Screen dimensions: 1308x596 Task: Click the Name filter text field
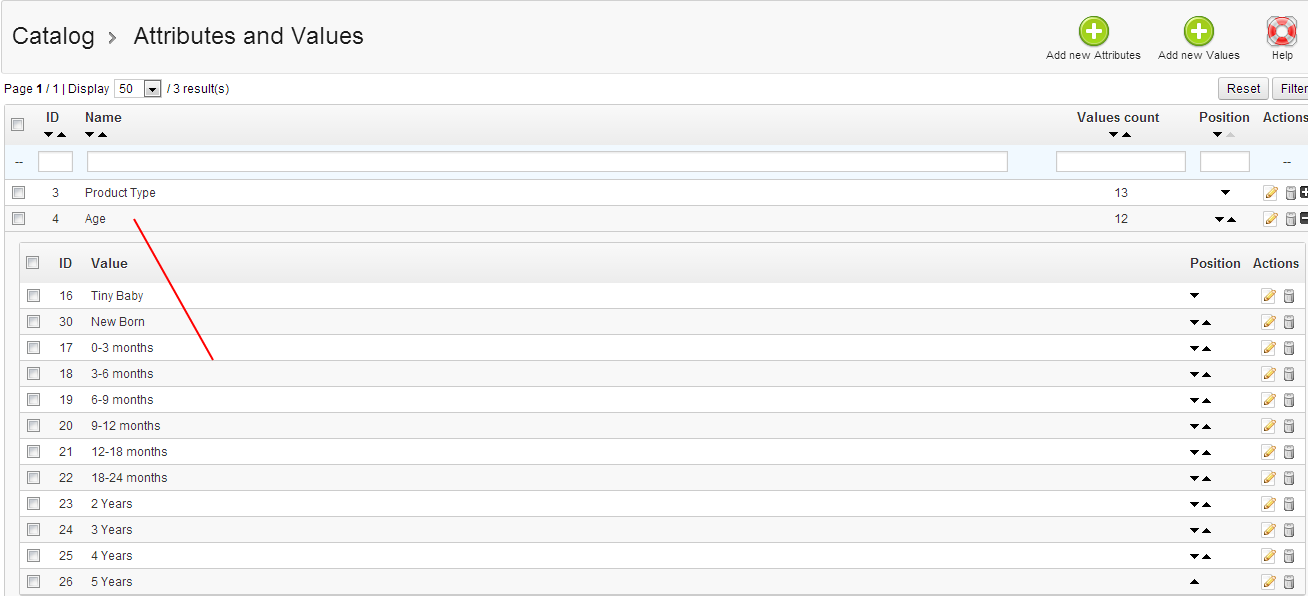click(x=547, y=162)
